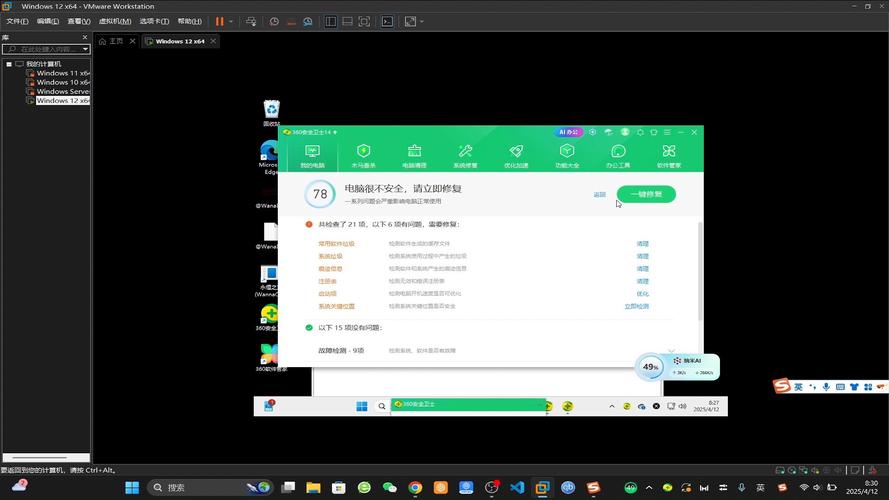The image size is (889, 500).
Task: Click the VMware snapshot clock icon
Action: click(275, 21)
